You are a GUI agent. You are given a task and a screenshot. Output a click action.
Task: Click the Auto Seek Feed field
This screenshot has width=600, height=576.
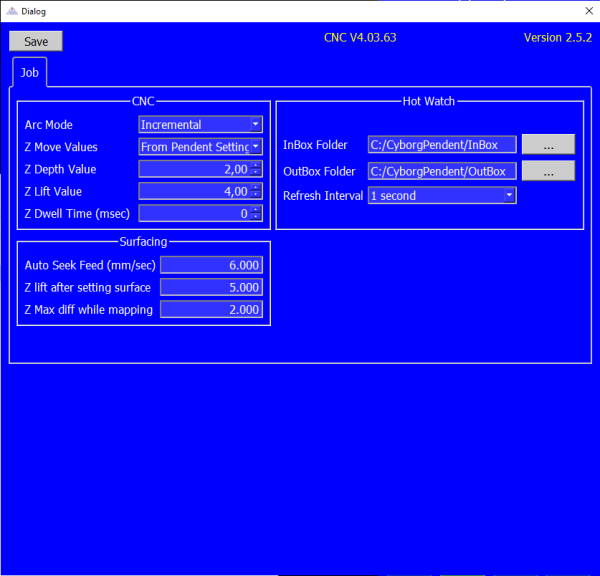(x=212, y=265)
